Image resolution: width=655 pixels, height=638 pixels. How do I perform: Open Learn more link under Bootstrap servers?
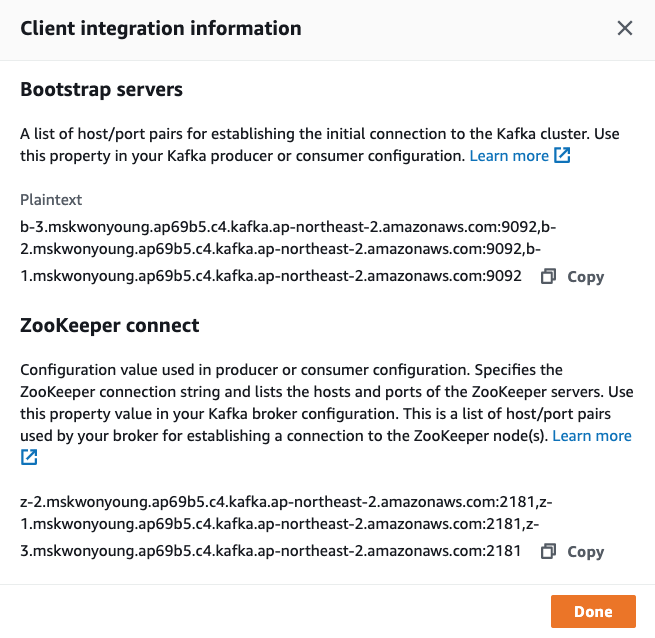509,156
